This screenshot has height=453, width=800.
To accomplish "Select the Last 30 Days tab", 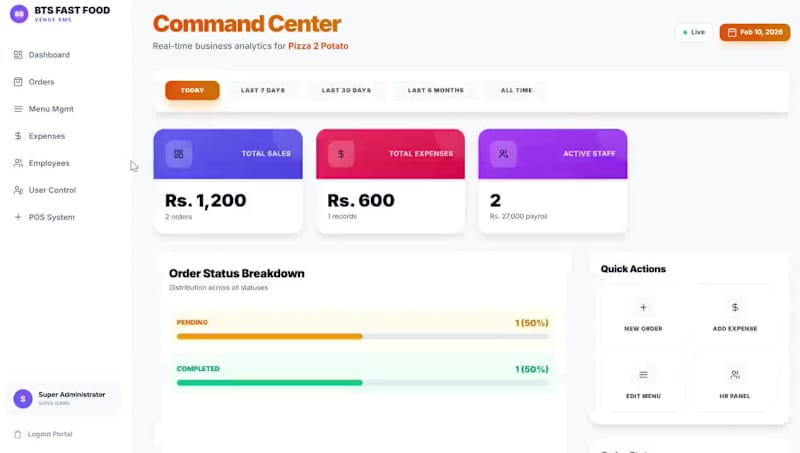I will (346, 90).
